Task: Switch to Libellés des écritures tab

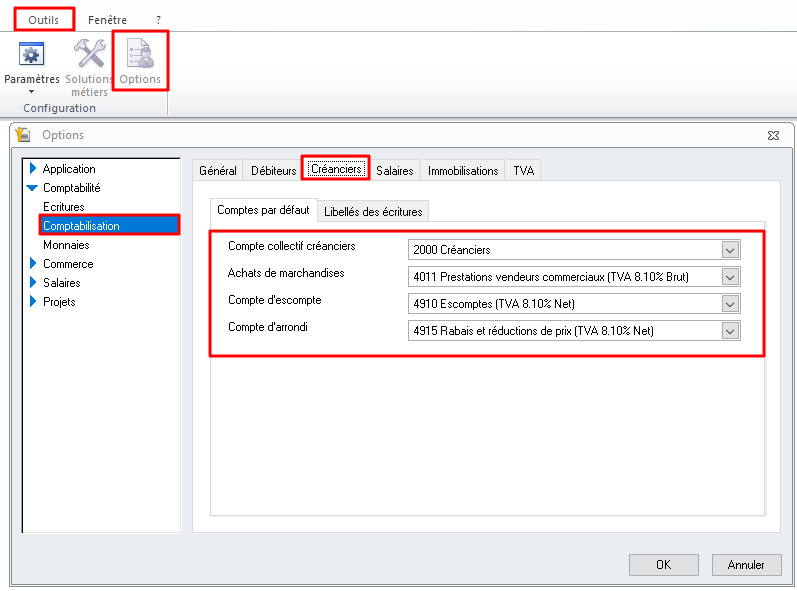Action: pyautogui.click(x=374, y=211)
